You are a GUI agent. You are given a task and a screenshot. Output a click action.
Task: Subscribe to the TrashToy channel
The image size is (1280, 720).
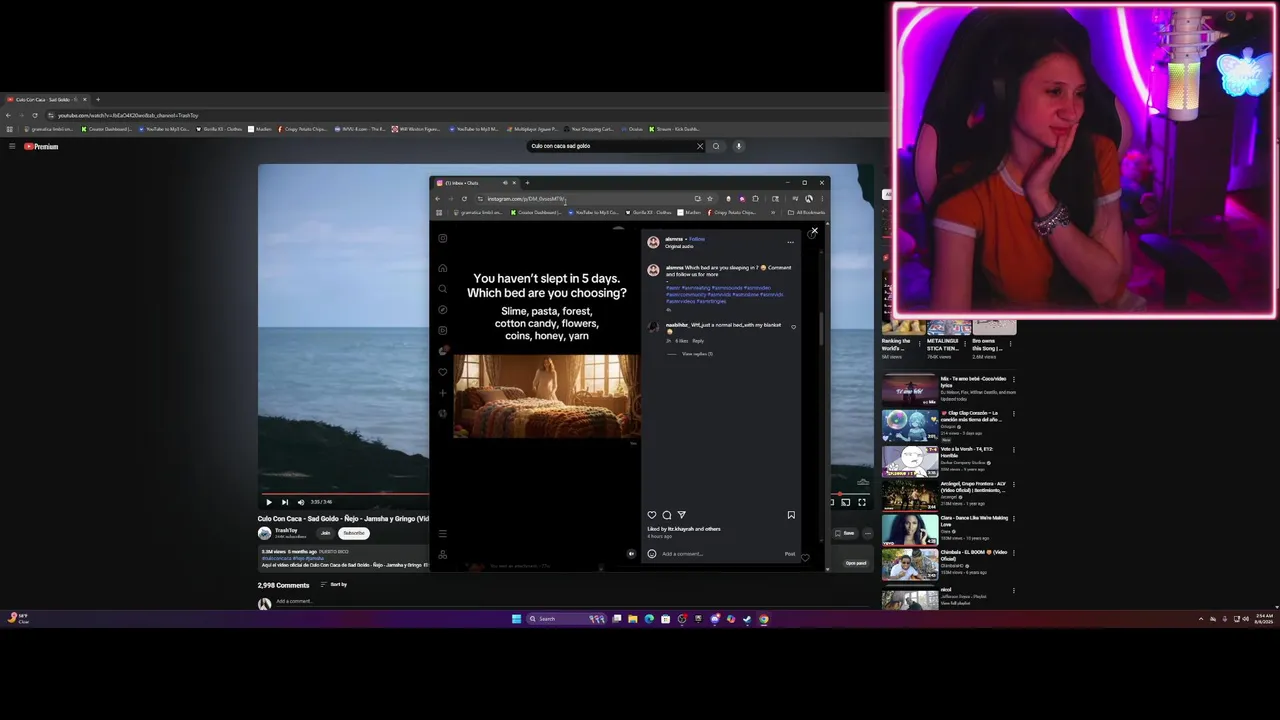tap(354, 533)
